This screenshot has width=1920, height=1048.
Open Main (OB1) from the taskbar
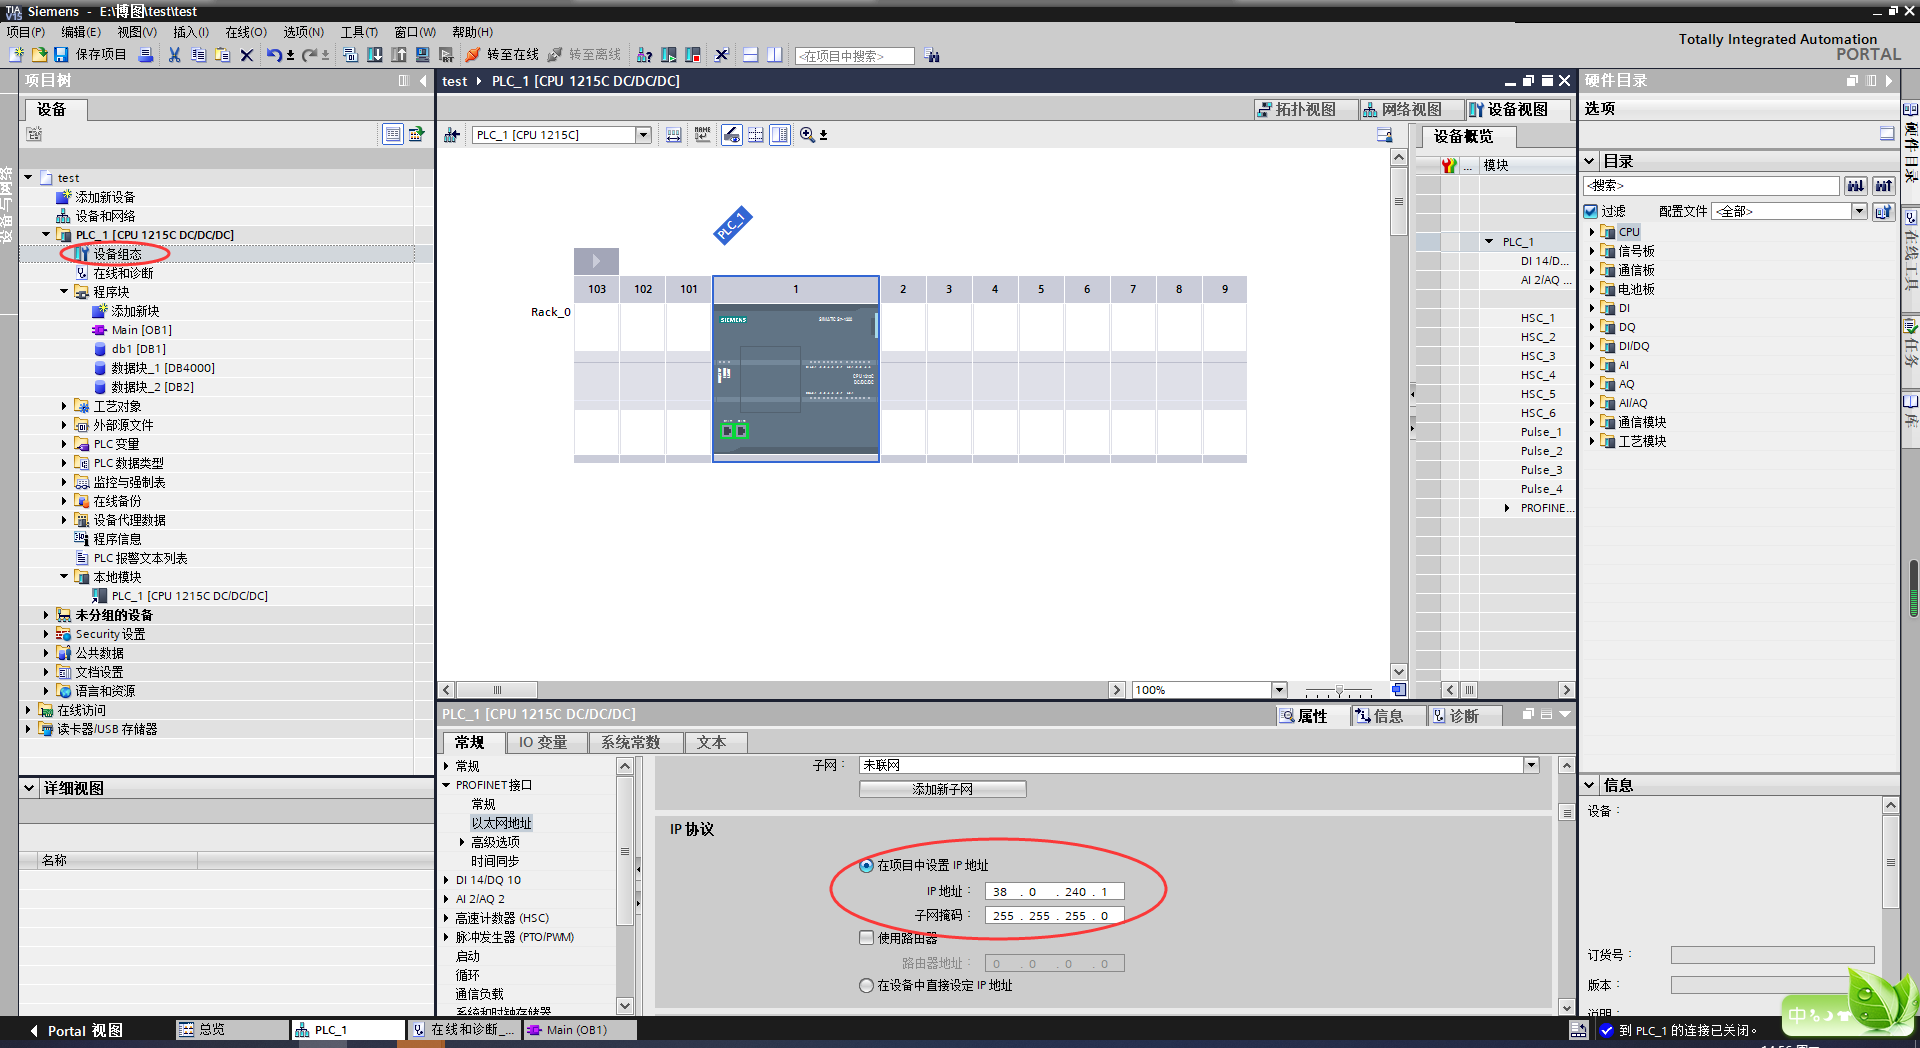pyautogui.click(x=578, y=1030)
